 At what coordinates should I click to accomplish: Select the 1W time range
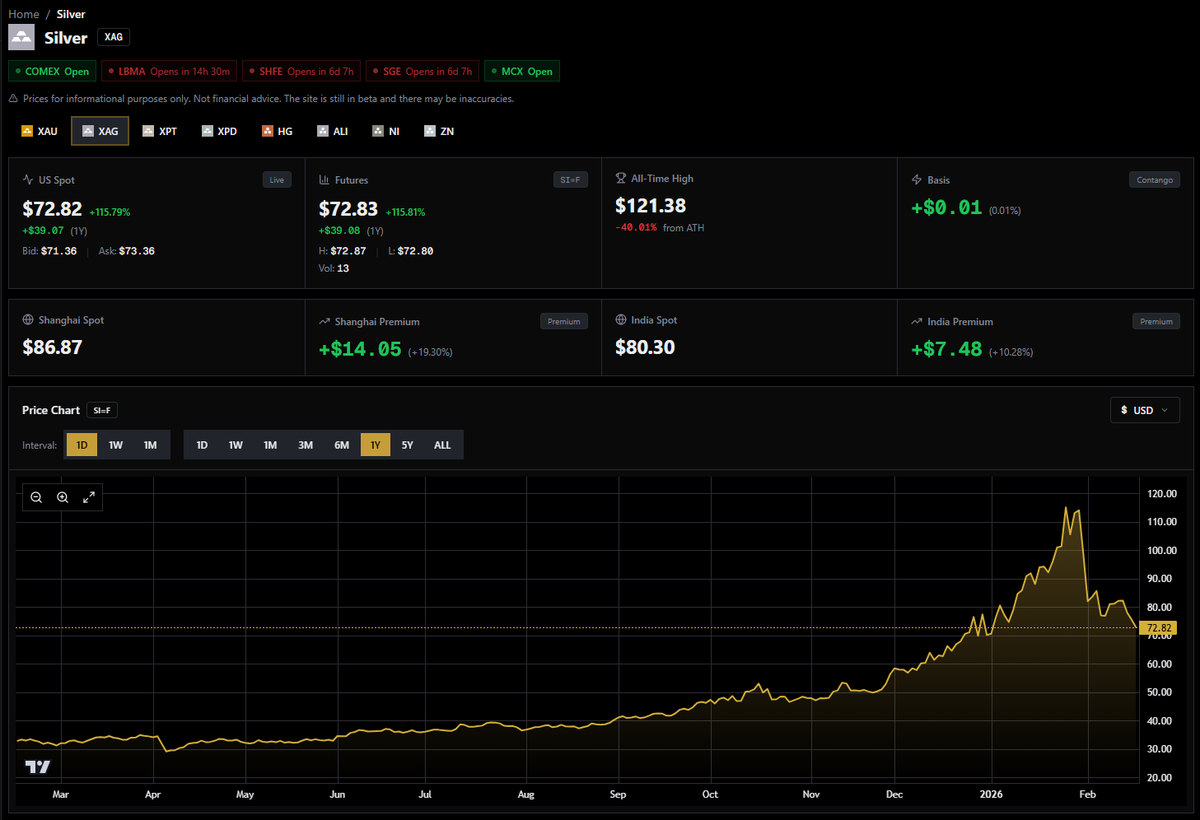(236, 445)
